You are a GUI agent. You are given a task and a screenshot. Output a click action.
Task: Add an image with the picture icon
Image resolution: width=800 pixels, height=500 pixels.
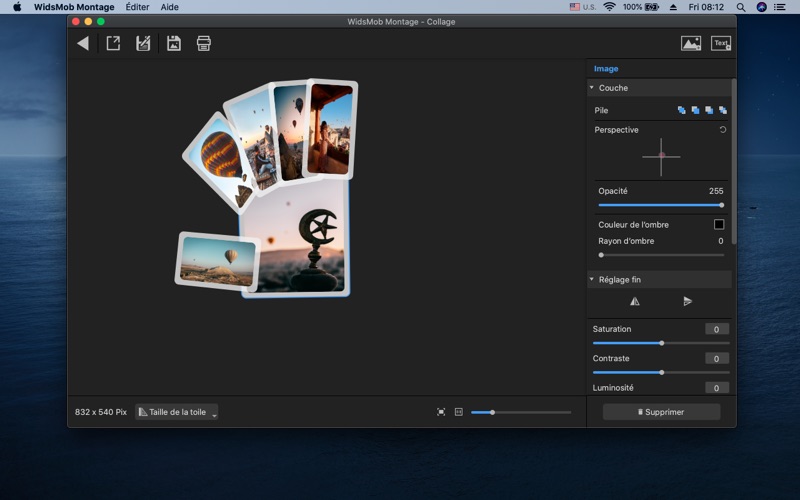(x=691, y=43)
